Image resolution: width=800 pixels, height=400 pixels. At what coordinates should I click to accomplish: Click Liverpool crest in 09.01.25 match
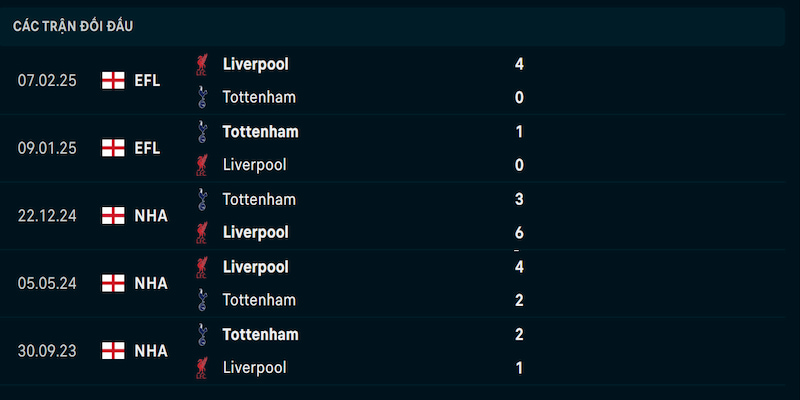coord(202,165)
